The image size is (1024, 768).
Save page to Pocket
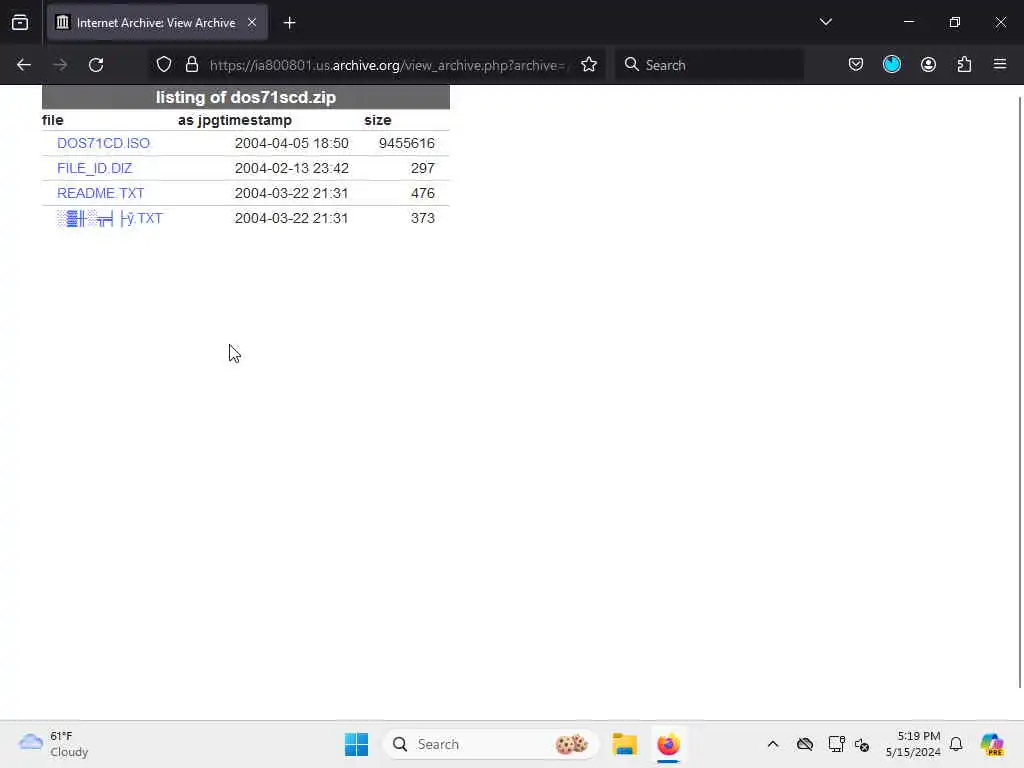(x=856, y=65)
